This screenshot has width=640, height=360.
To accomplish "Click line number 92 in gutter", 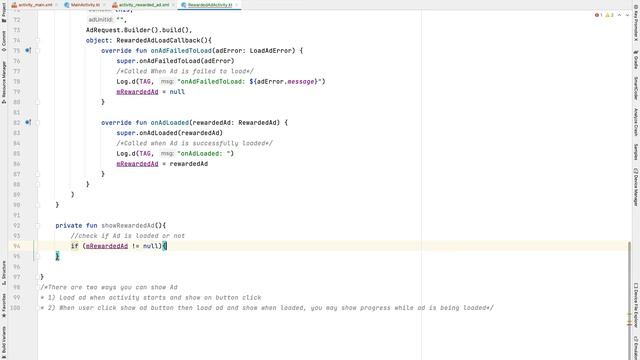I will [x=17, y=225].
